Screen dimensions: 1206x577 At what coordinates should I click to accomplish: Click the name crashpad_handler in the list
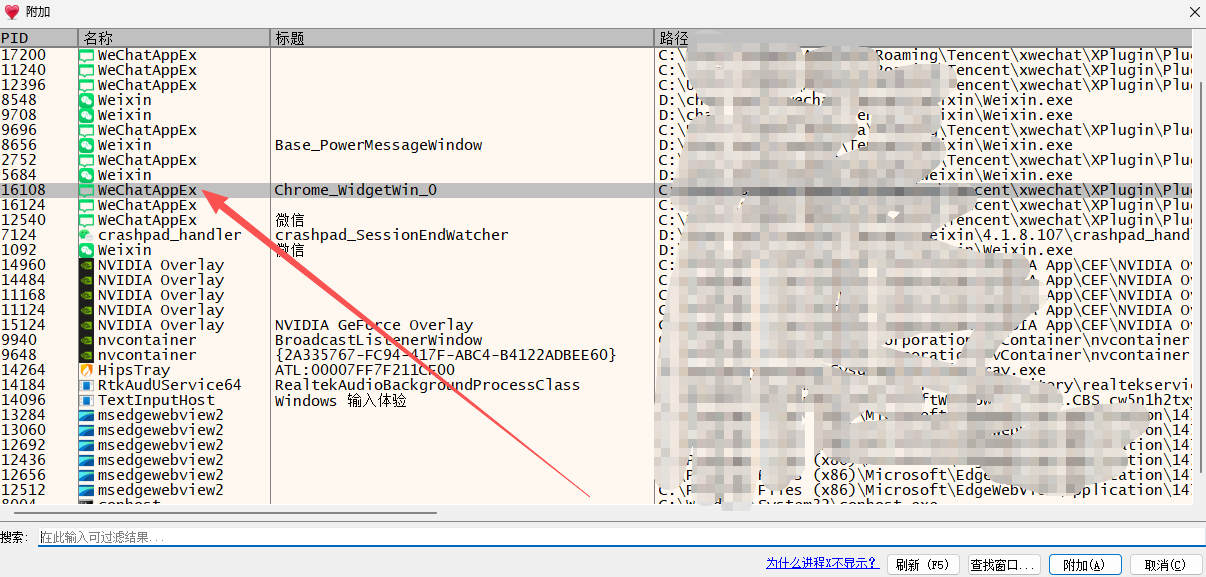pyautogui.click(x=169, y=235)
